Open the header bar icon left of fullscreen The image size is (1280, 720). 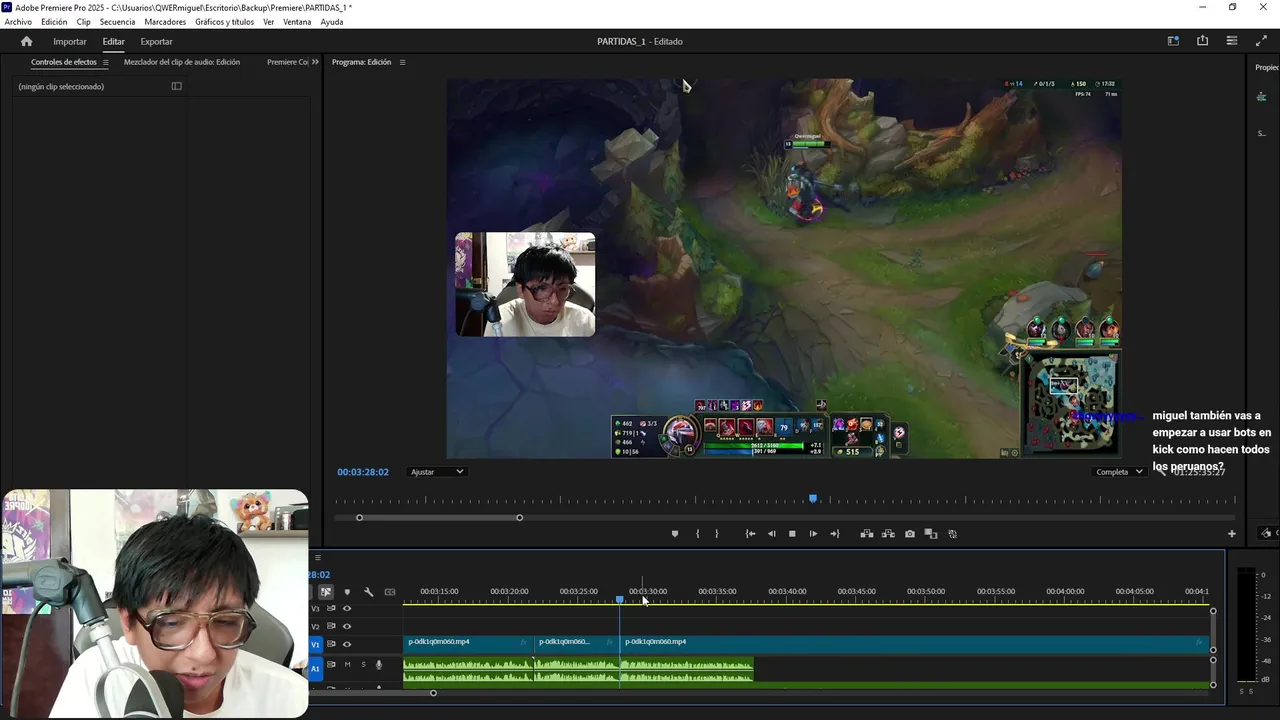point(1232,41)
